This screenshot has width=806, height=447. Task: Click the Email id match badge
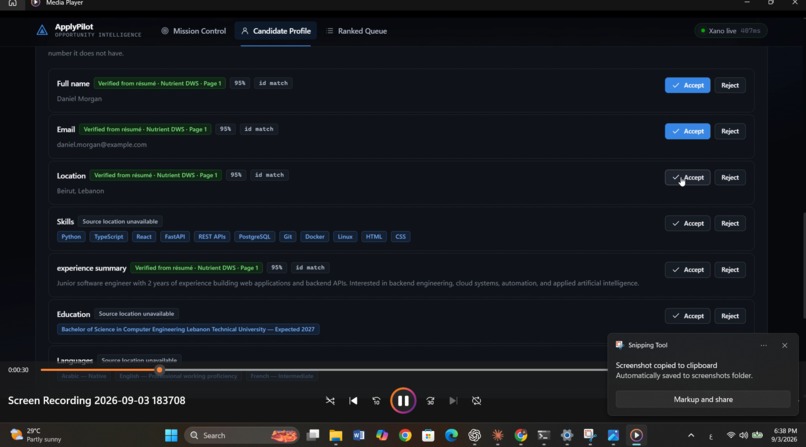pos(259,129)
